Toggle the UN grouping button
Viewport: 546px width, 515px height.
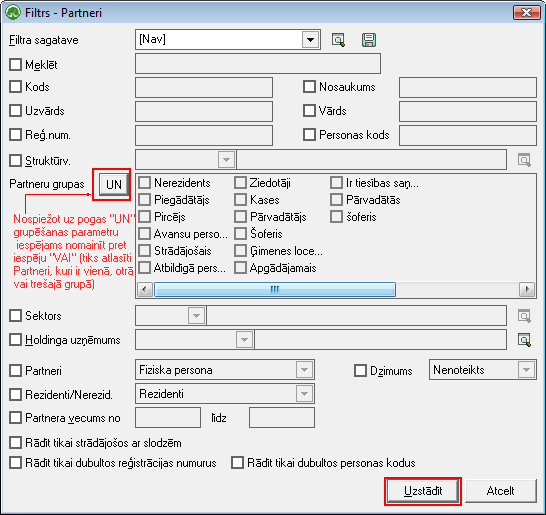coord(114,184)
